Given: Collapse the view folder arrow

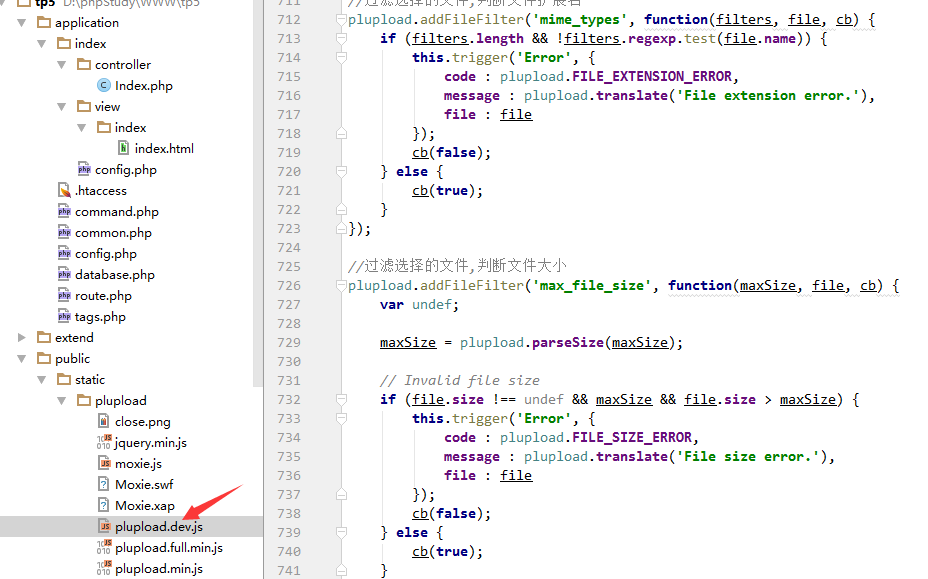Looking at the screenshot, I should pos(62,107).
